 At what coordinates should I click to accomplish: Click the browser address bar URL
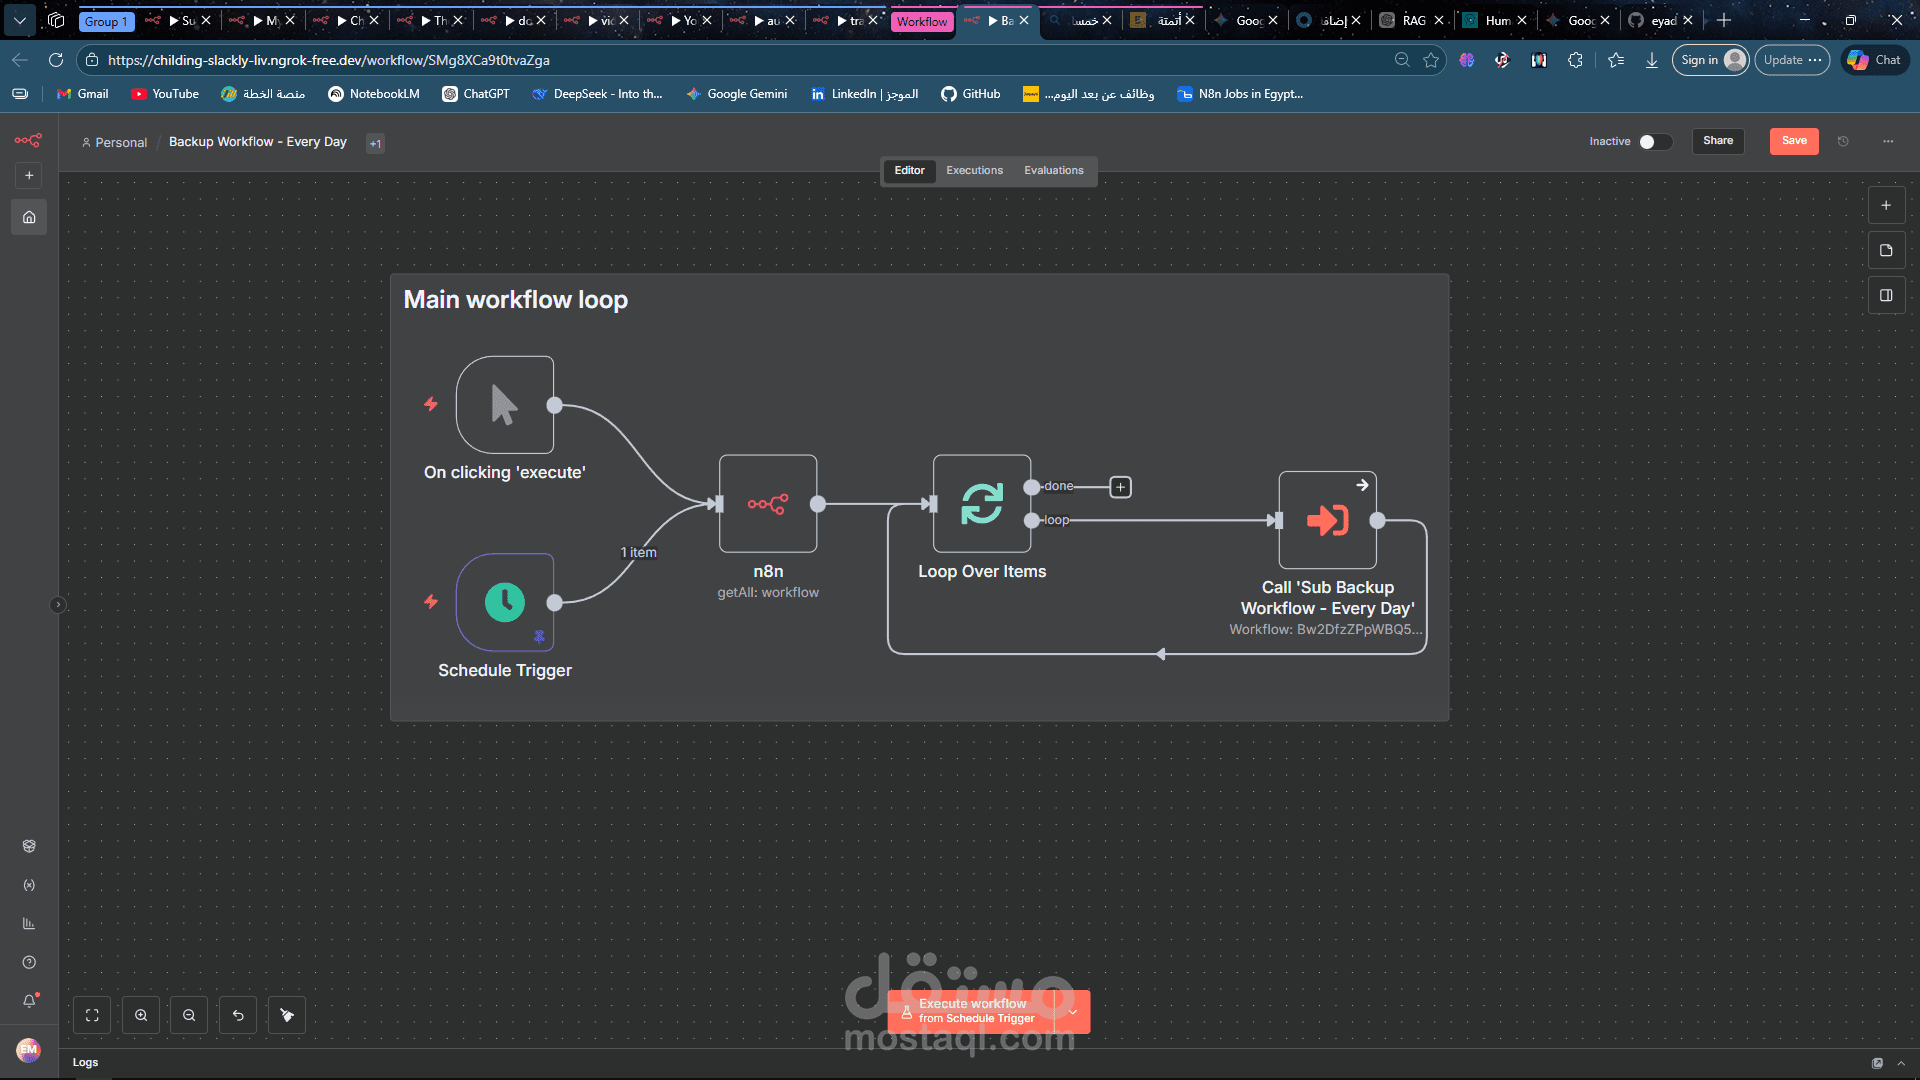click(x=330, y=60)
